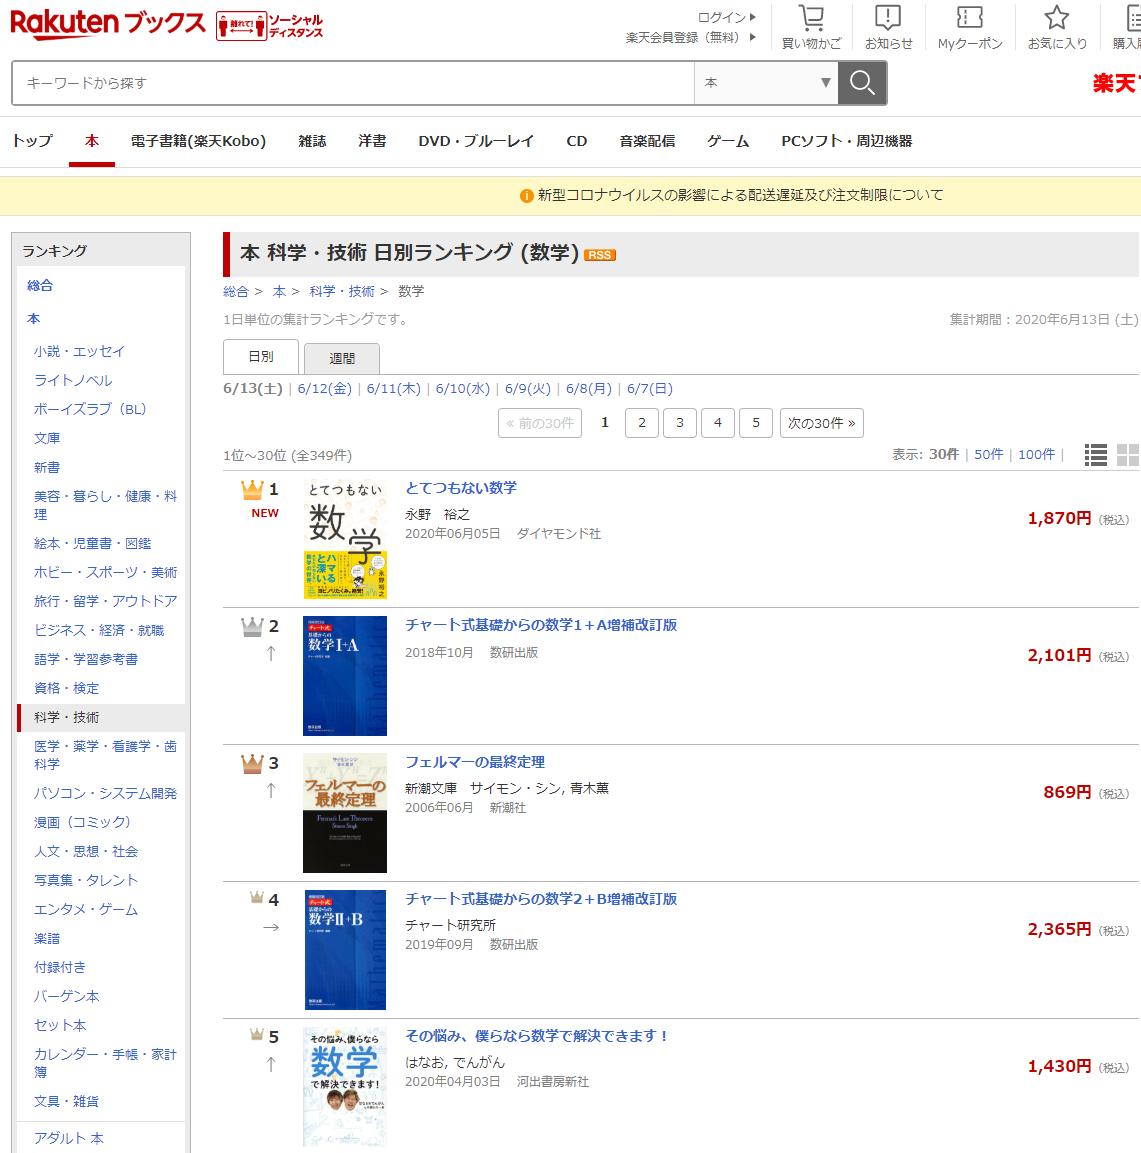The width and height of the screenshot is (1141, 1153).
Task: Open チャート式基礎からの数学2+B増補改訂版 link
Action: tap(541, 899)
